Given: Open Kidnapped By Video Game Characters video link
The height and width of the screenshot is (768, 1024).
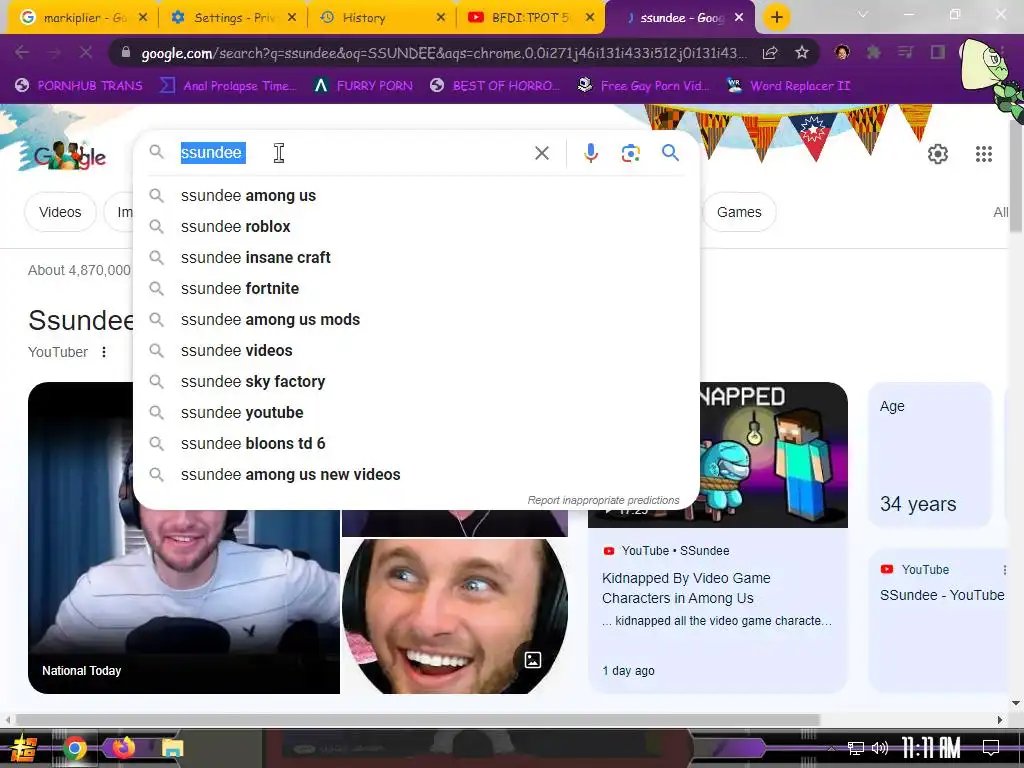Looking at the screenshot, I should click(686, 588).
